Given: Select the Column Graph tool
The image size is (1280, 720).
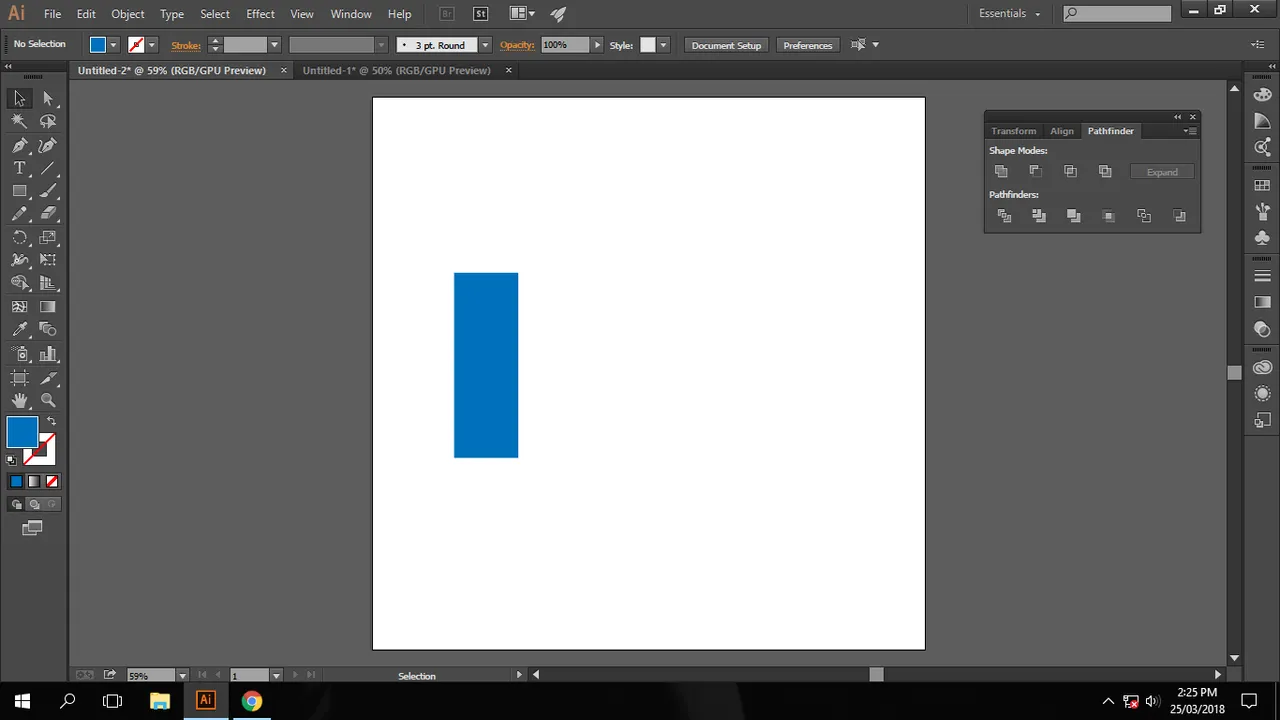Looking at the screenshot, I should (x=48, y=354).
